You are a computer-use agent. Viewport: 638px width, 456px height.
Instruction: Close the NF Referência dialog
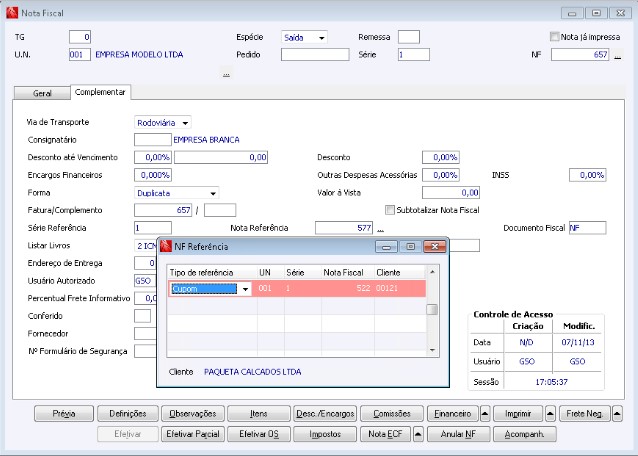(434, 245)
